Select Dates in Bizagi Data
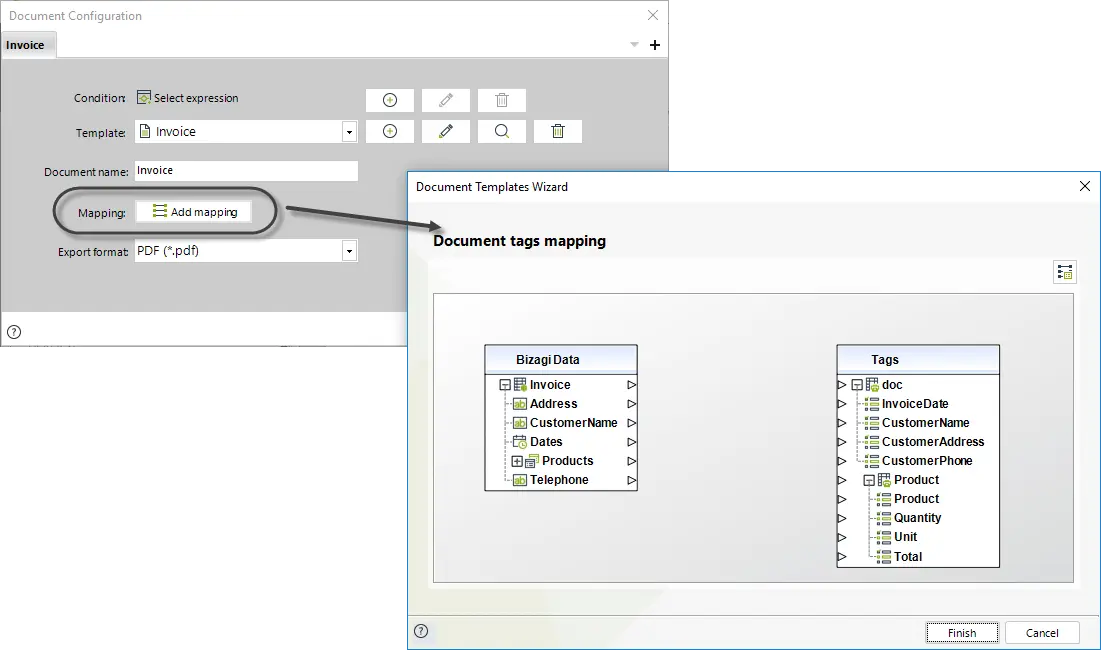The width and height of the screenshot is (1101, 650). (546, 442)
